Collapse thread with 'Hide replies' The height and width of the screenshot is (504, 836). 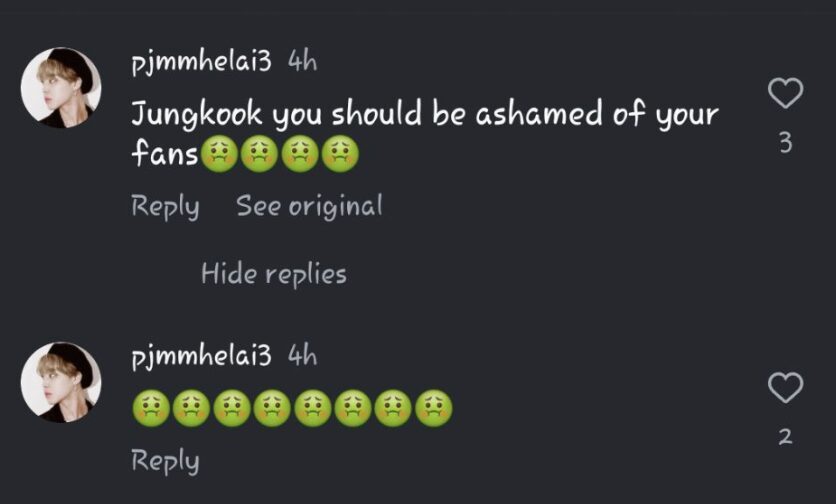point(274,274)
